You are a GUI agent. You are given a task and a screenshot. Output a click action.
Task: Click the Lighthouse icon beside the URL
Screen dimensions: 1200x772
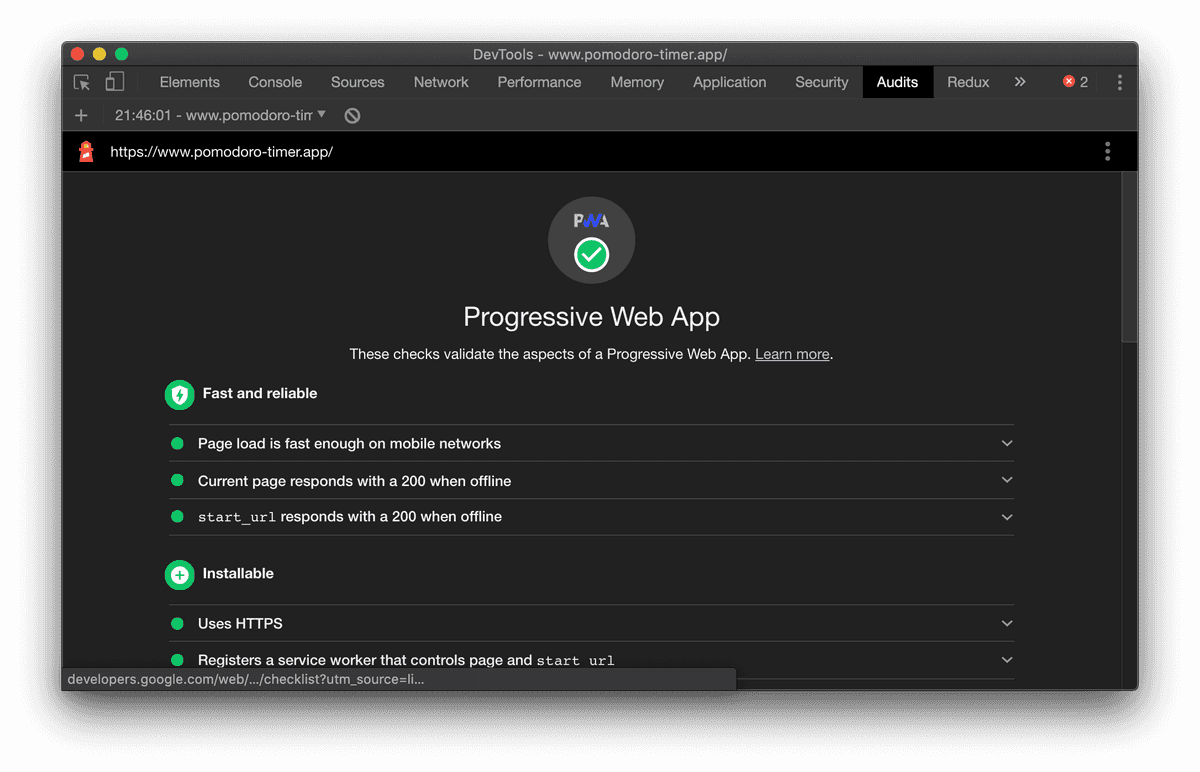point(85,151)
